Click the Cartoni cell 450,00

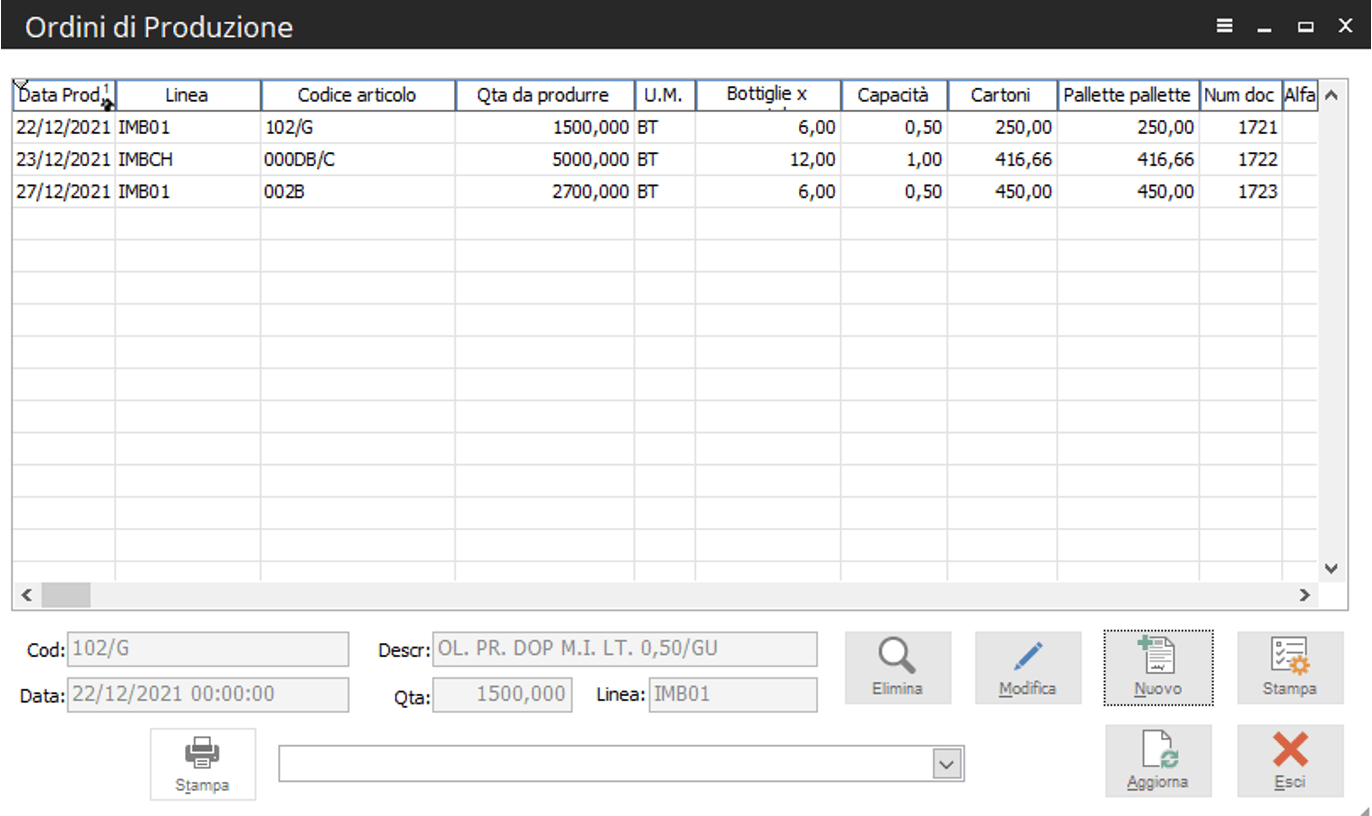tap(1002, 192)
